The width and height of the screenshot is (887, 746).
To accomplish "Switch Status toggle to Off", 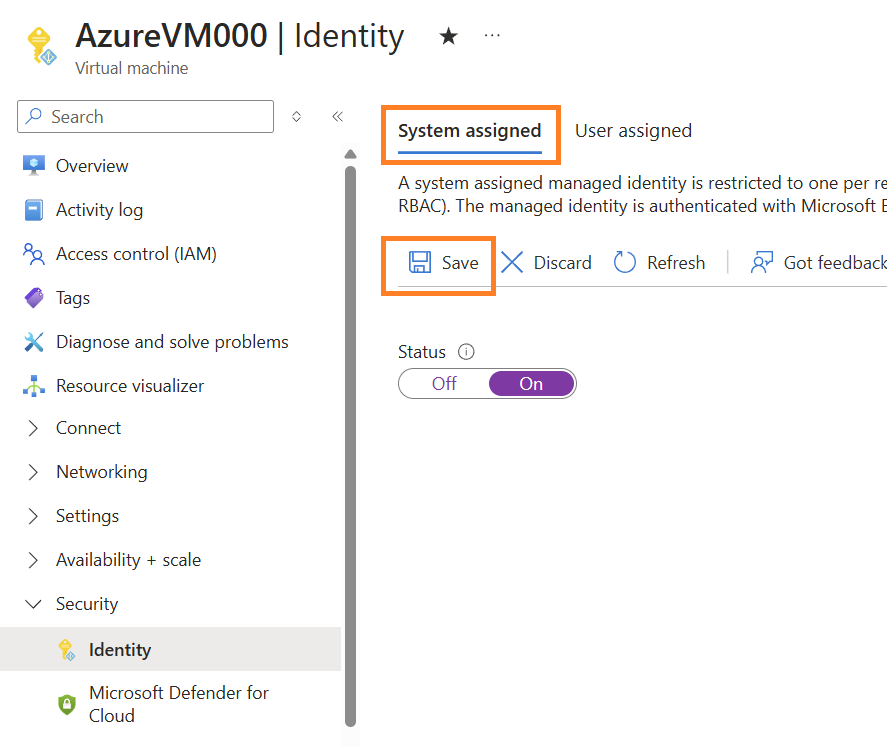I will [444, 383].
